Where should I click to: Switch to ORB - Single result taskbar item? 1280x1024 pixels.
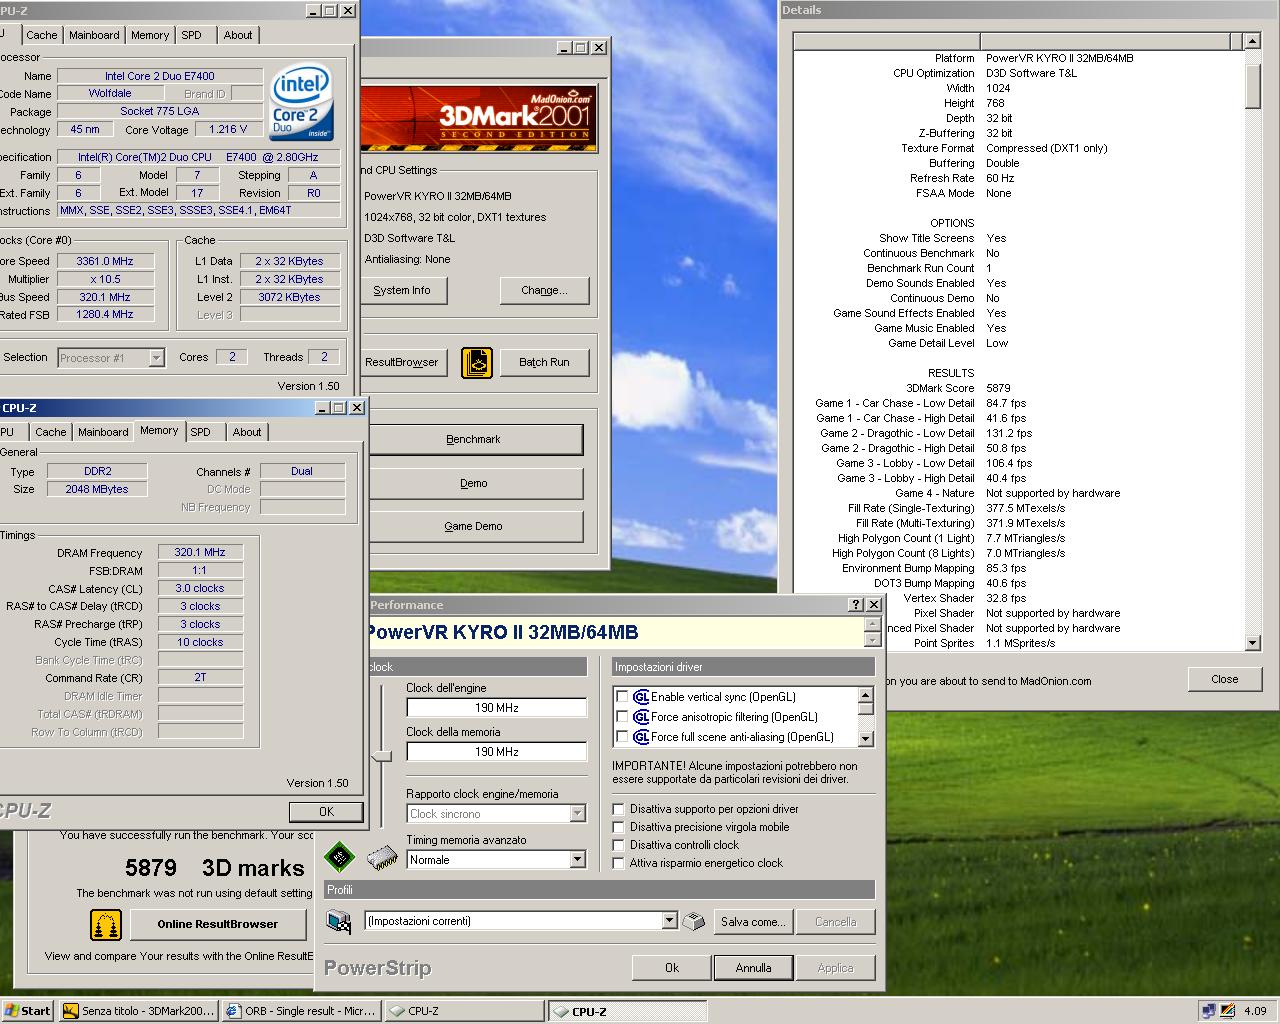pos(302,1011)
